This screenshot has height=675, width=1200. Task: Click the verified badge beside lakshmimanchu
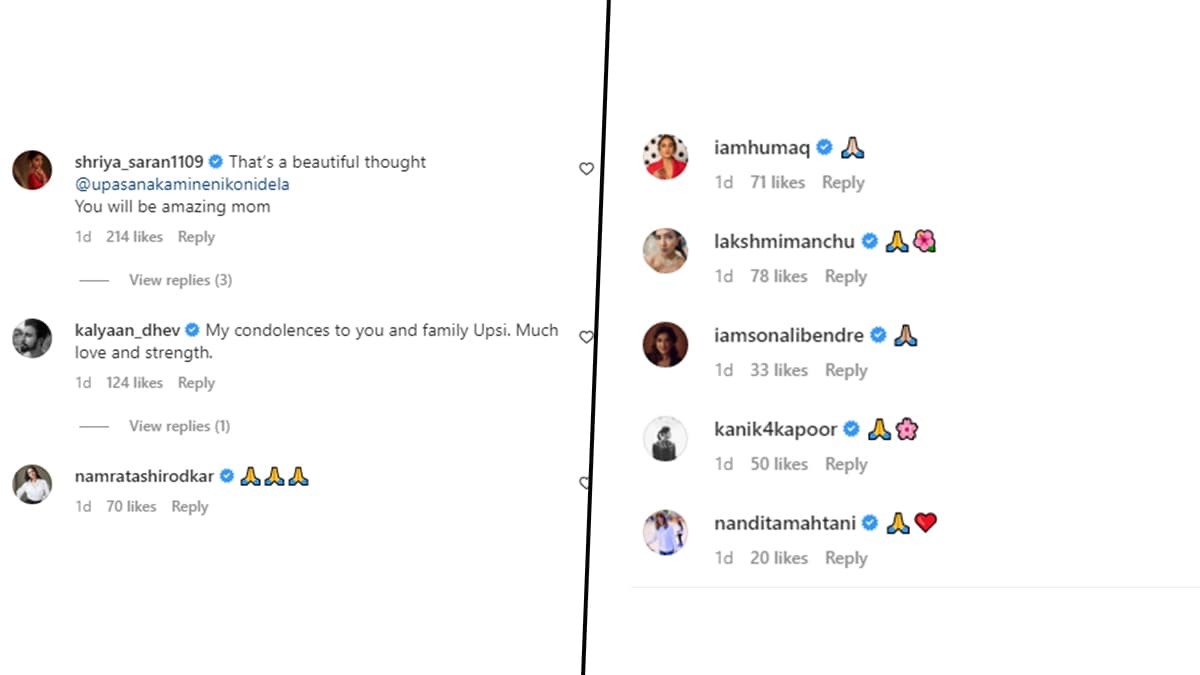870,241
